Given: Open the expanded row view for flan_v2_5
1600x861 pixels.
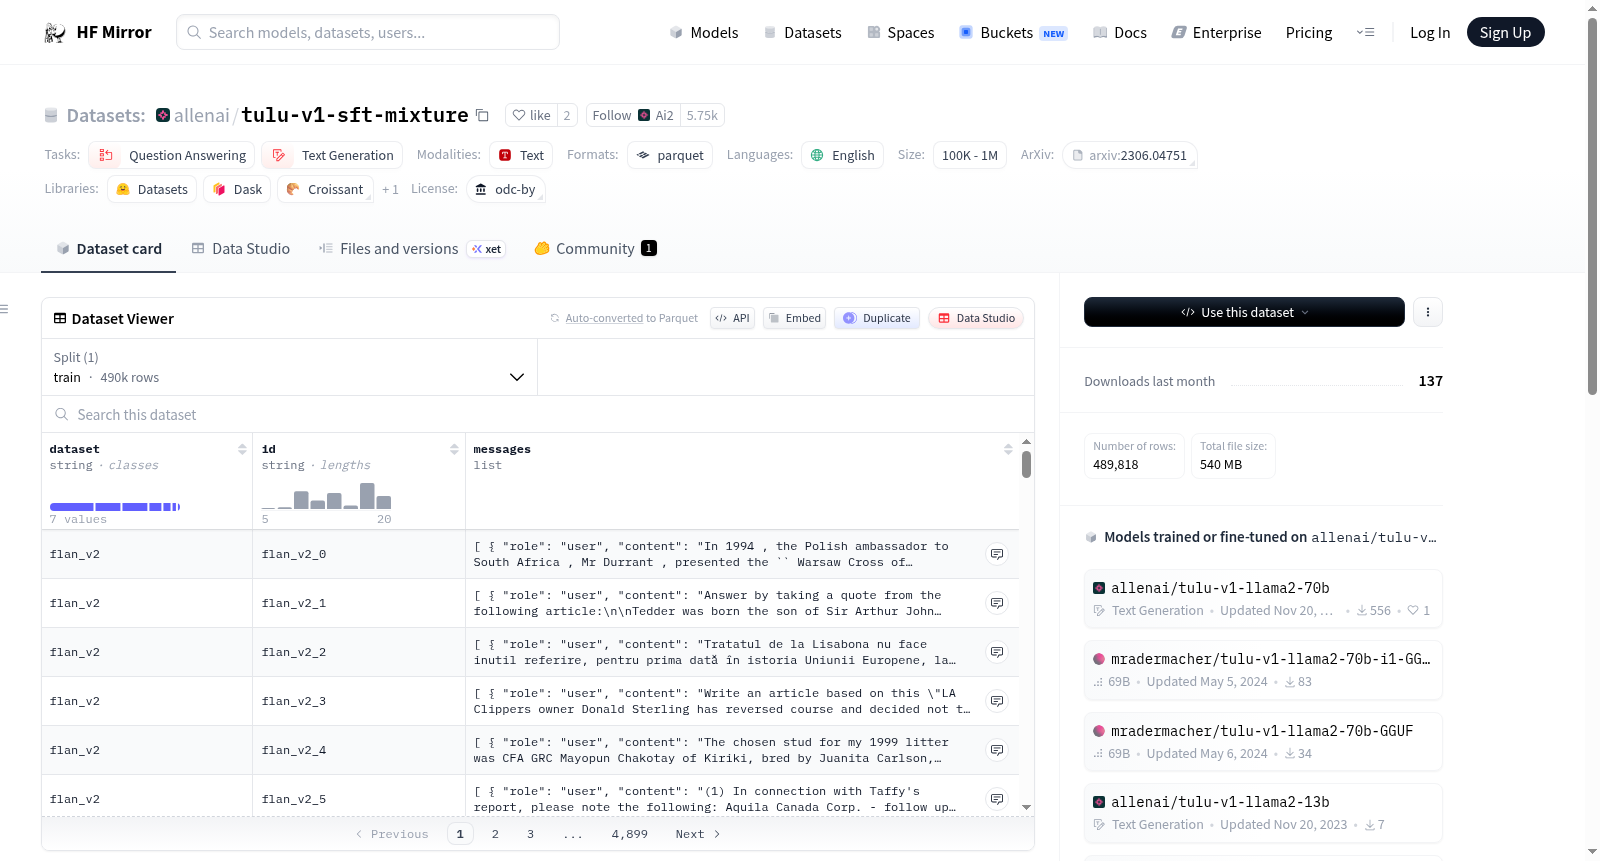Looking at the screenshot, I should point(997,799).
